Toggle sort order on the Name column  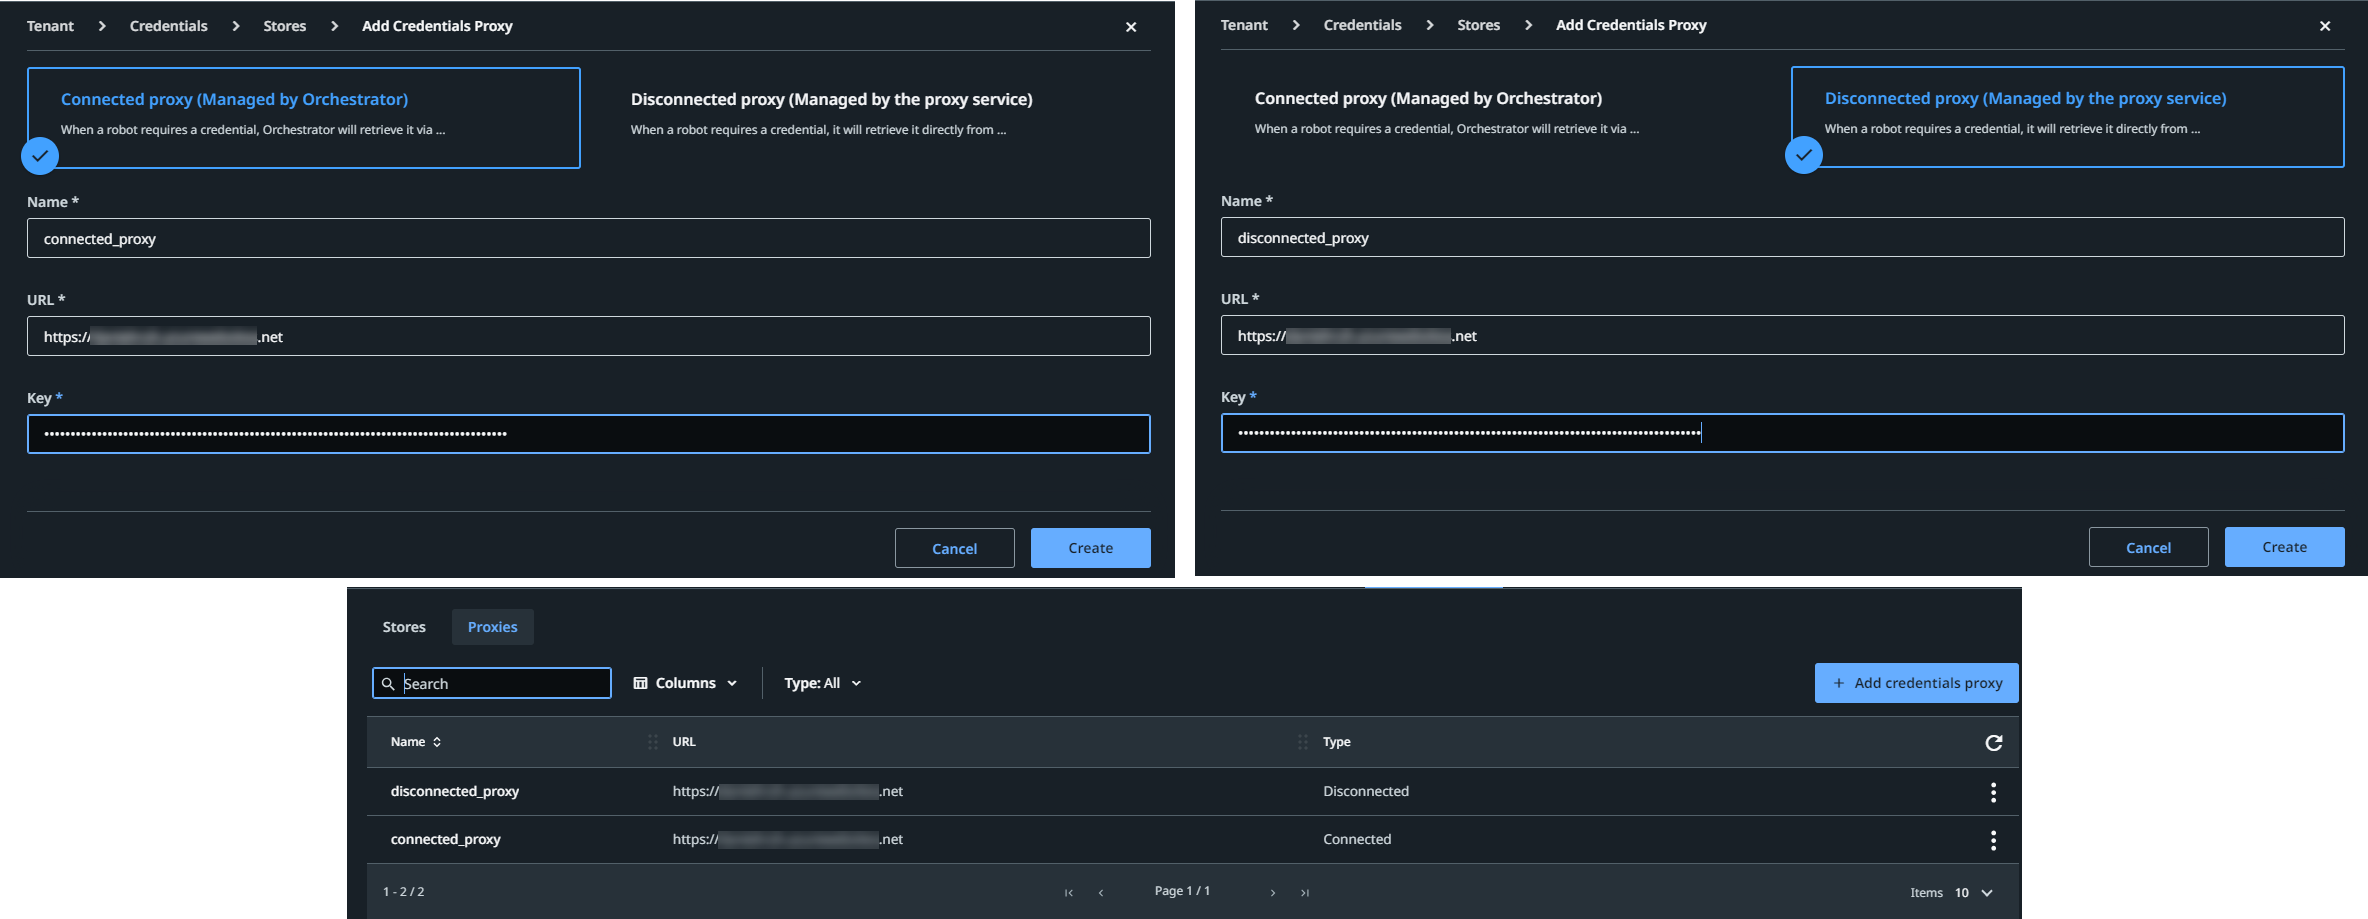436,742
